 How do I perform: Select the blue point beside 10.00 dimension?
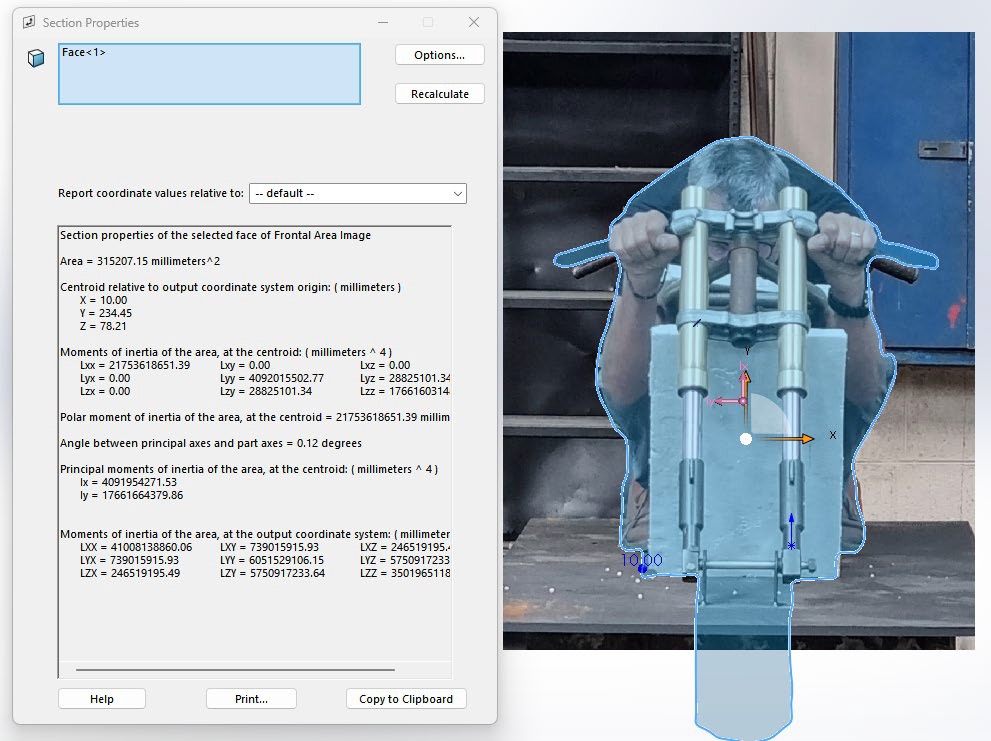click(x=642, y=570)
